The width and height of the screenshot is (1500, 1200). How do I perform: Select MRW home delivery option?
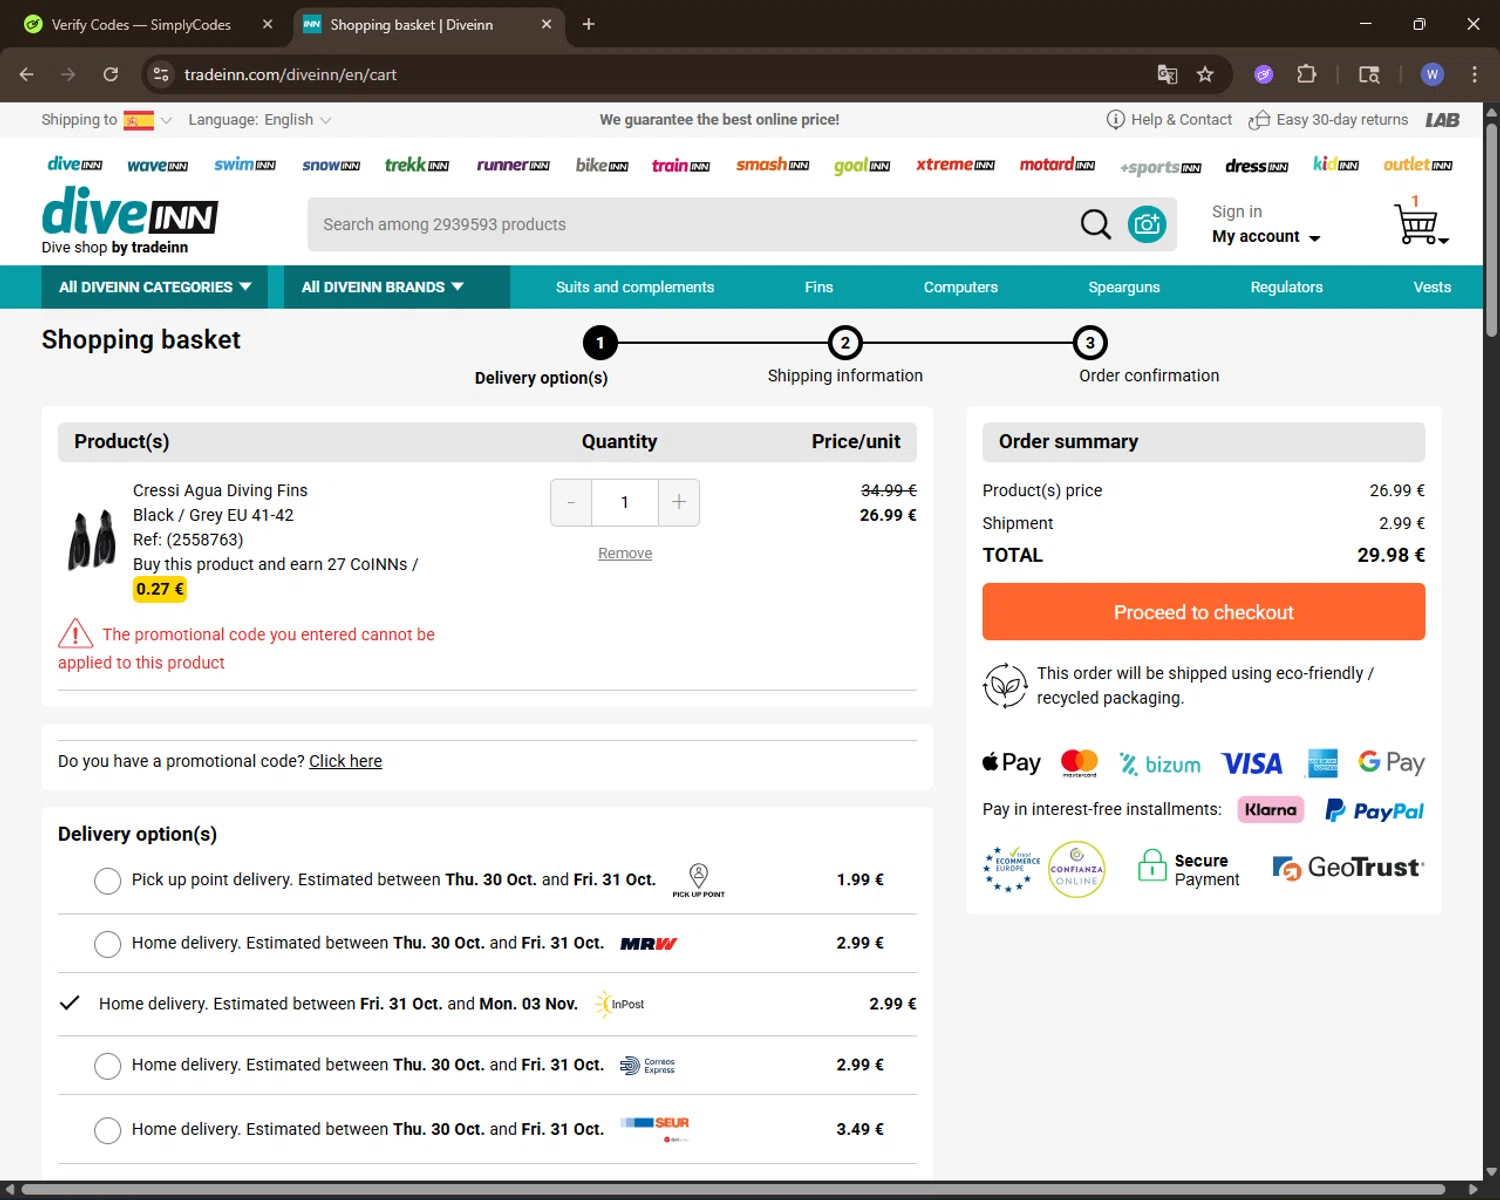click(107, 944)
